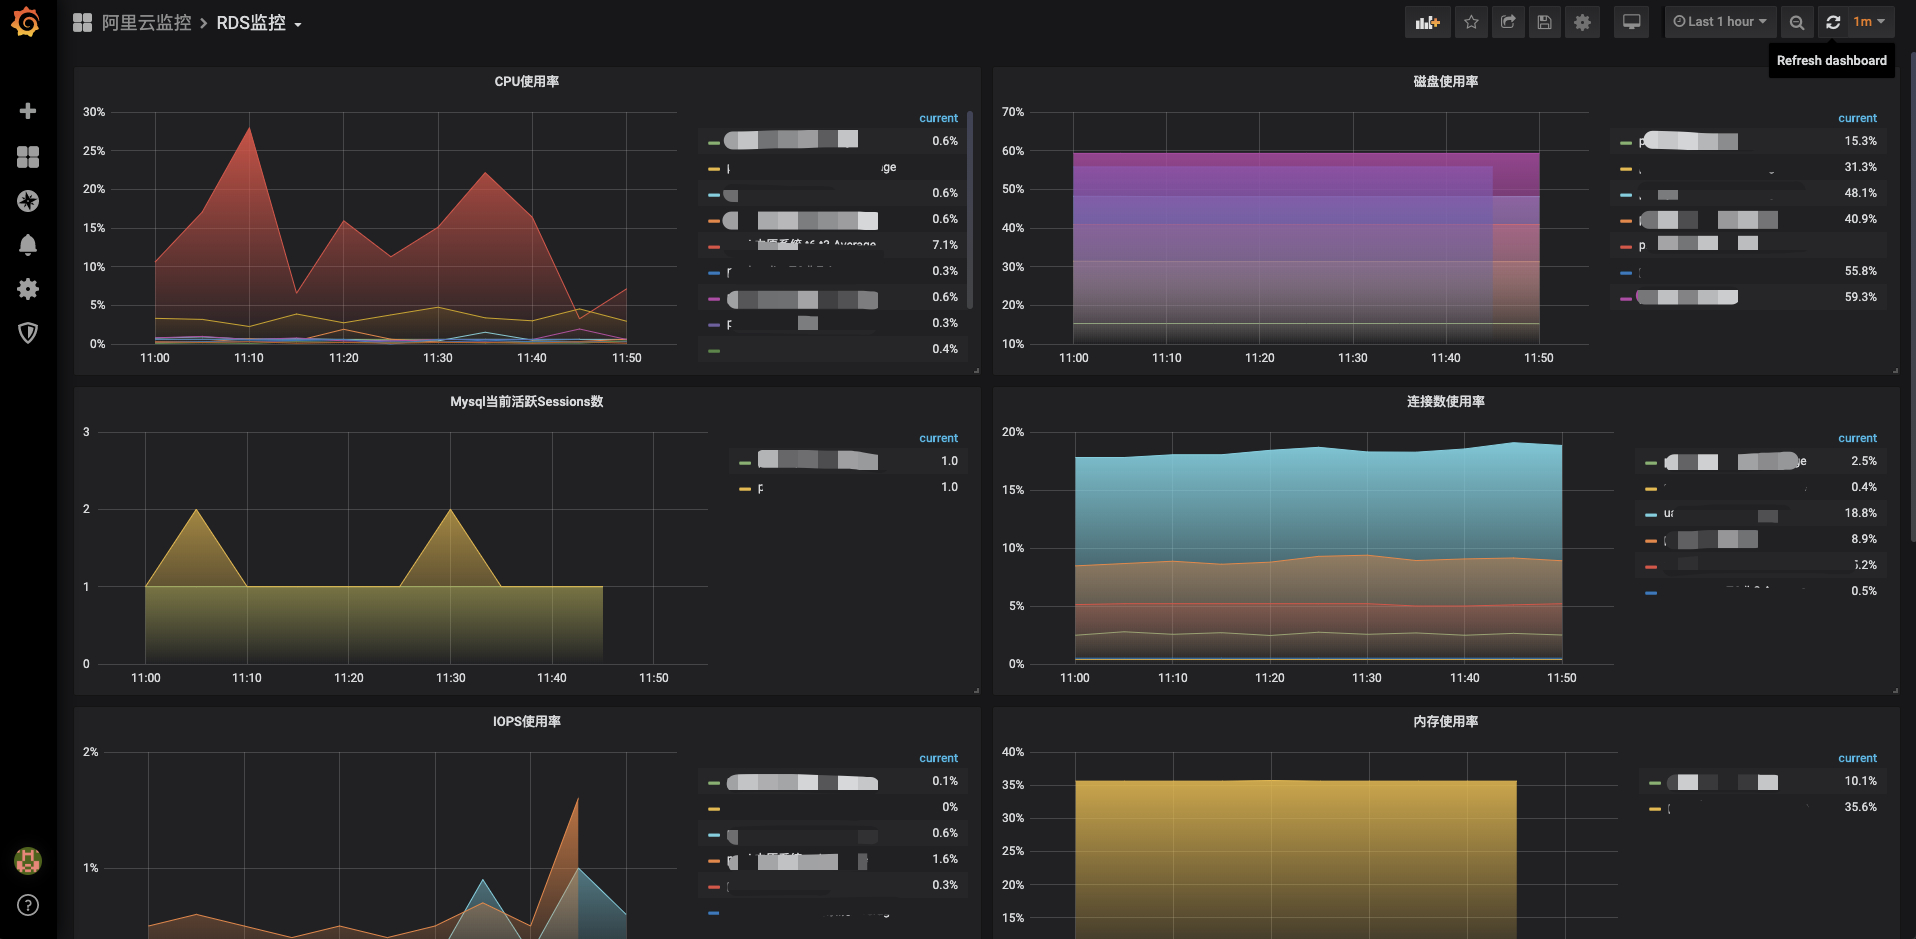Click red color swatch of 7.1% CPU series

pyautogui.click(x=714, y=246)
